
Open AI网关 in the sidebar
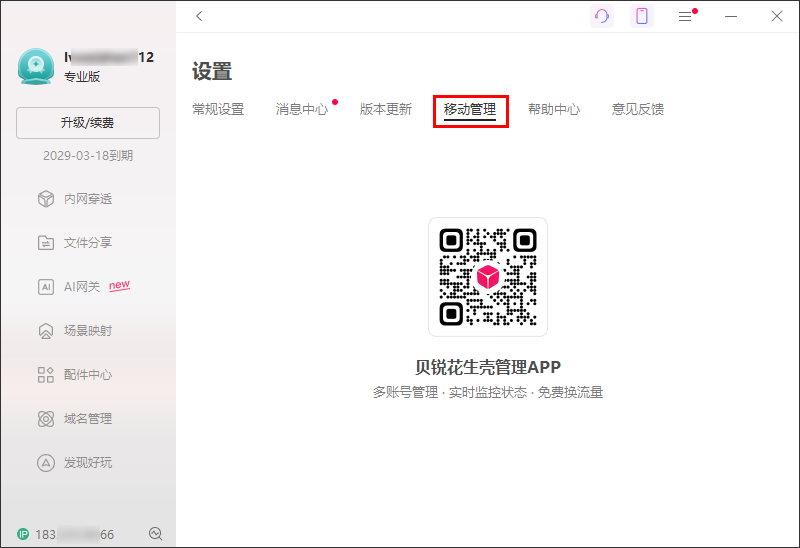[x=82, y=287]
